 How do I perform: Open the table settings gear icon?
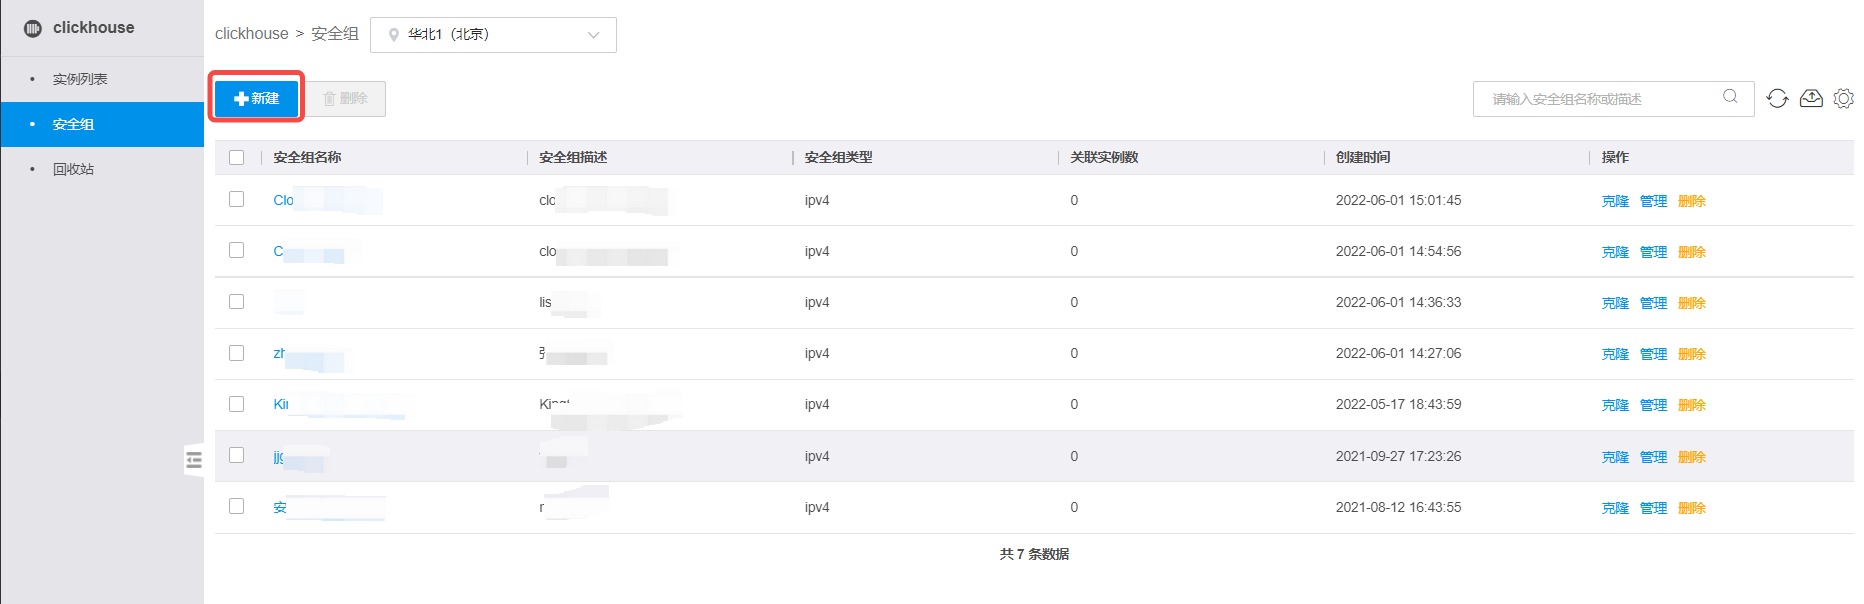(x=1844, y=98)
